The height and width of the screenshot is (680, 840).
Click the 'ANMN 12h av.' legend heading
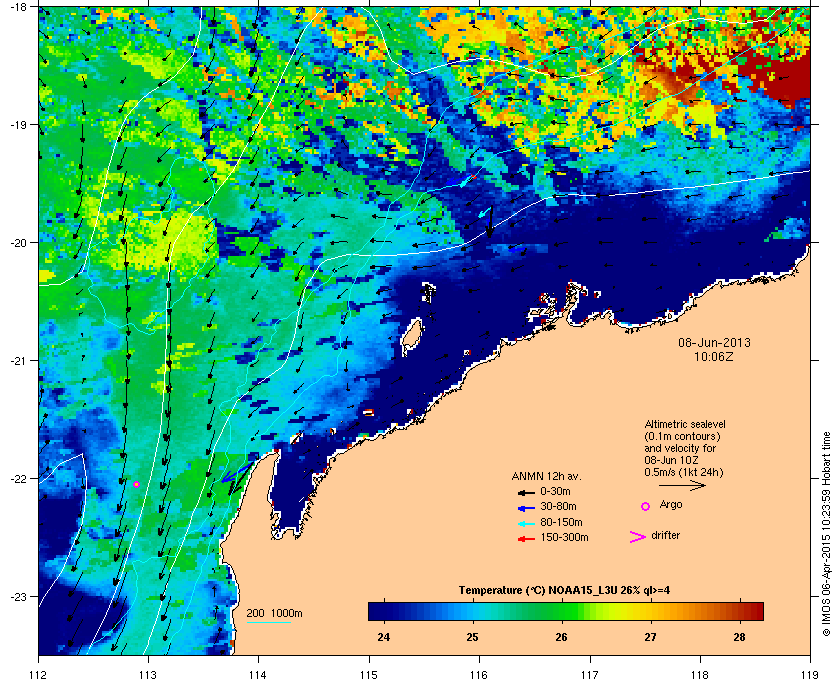(x=546, y=476)
